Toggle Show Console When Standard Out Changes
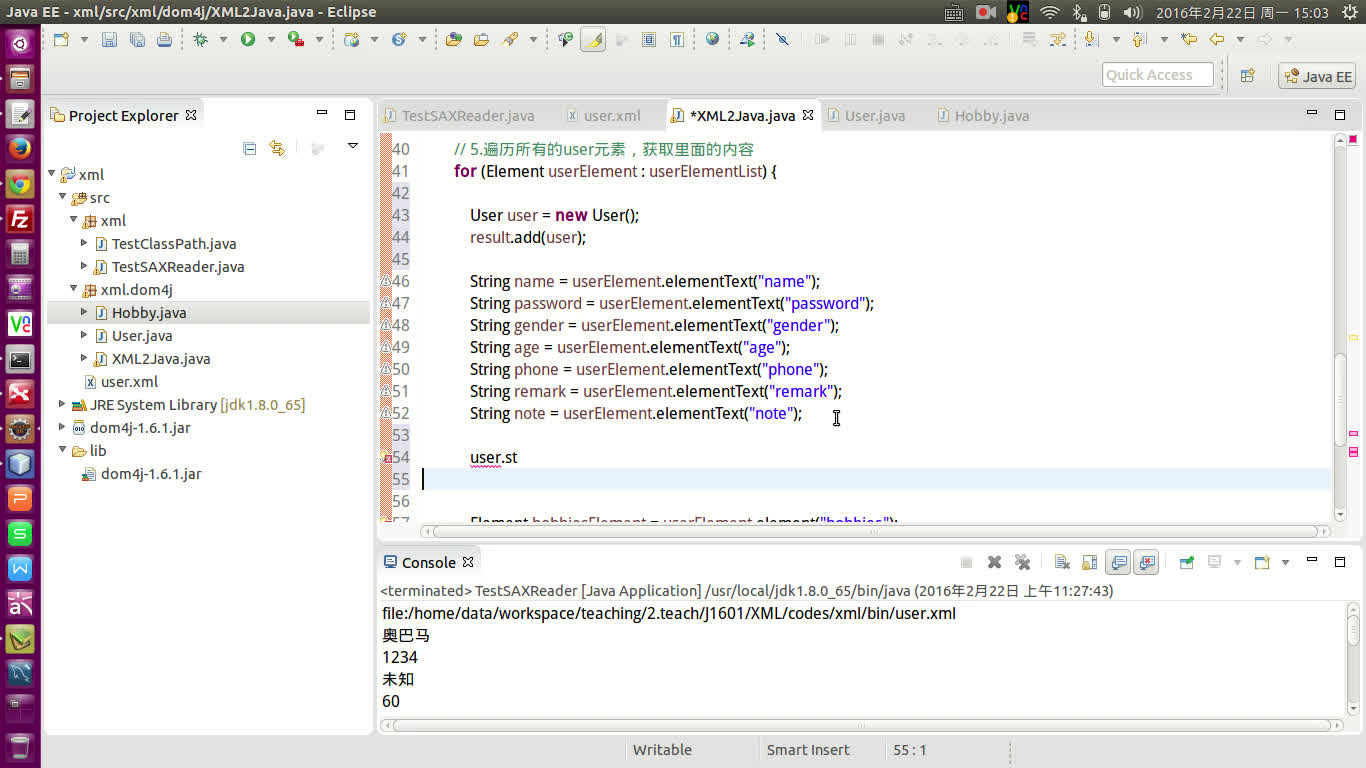The width and height of the screenshot is (1366, 768). (1119, 561)
